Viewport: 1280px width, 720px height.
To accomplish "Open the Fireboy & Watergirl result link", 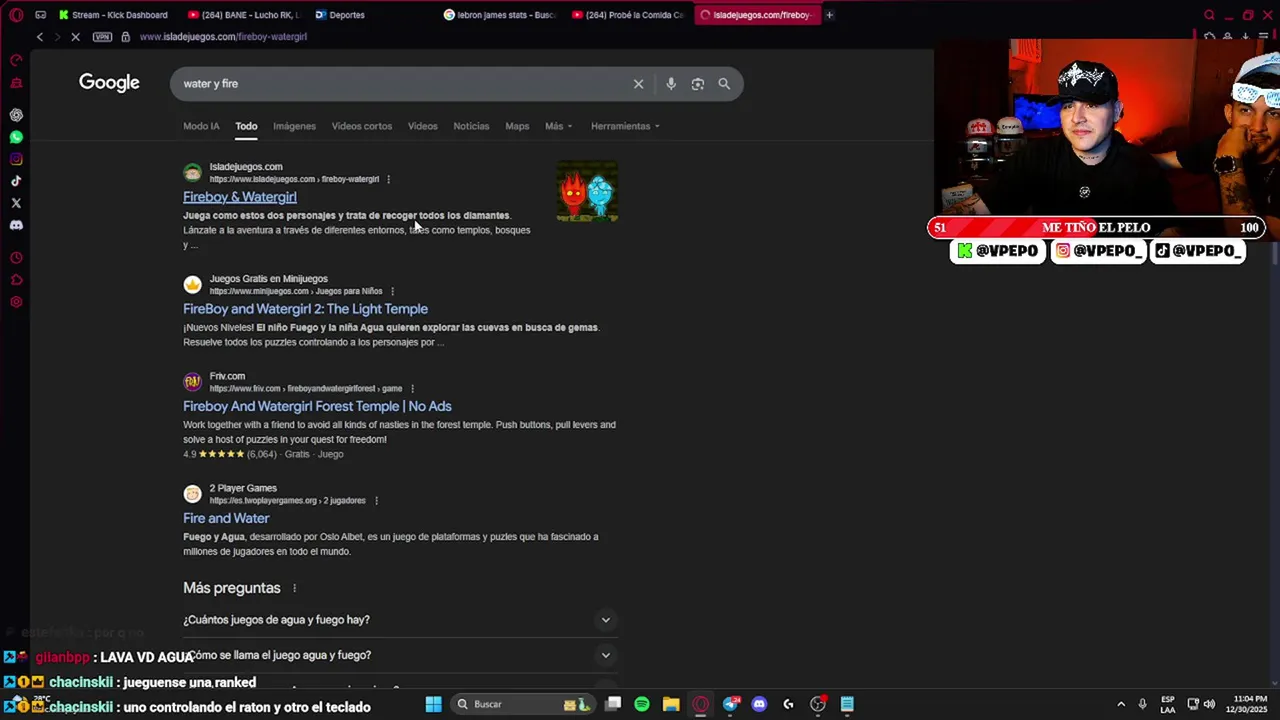I will 240,197.
